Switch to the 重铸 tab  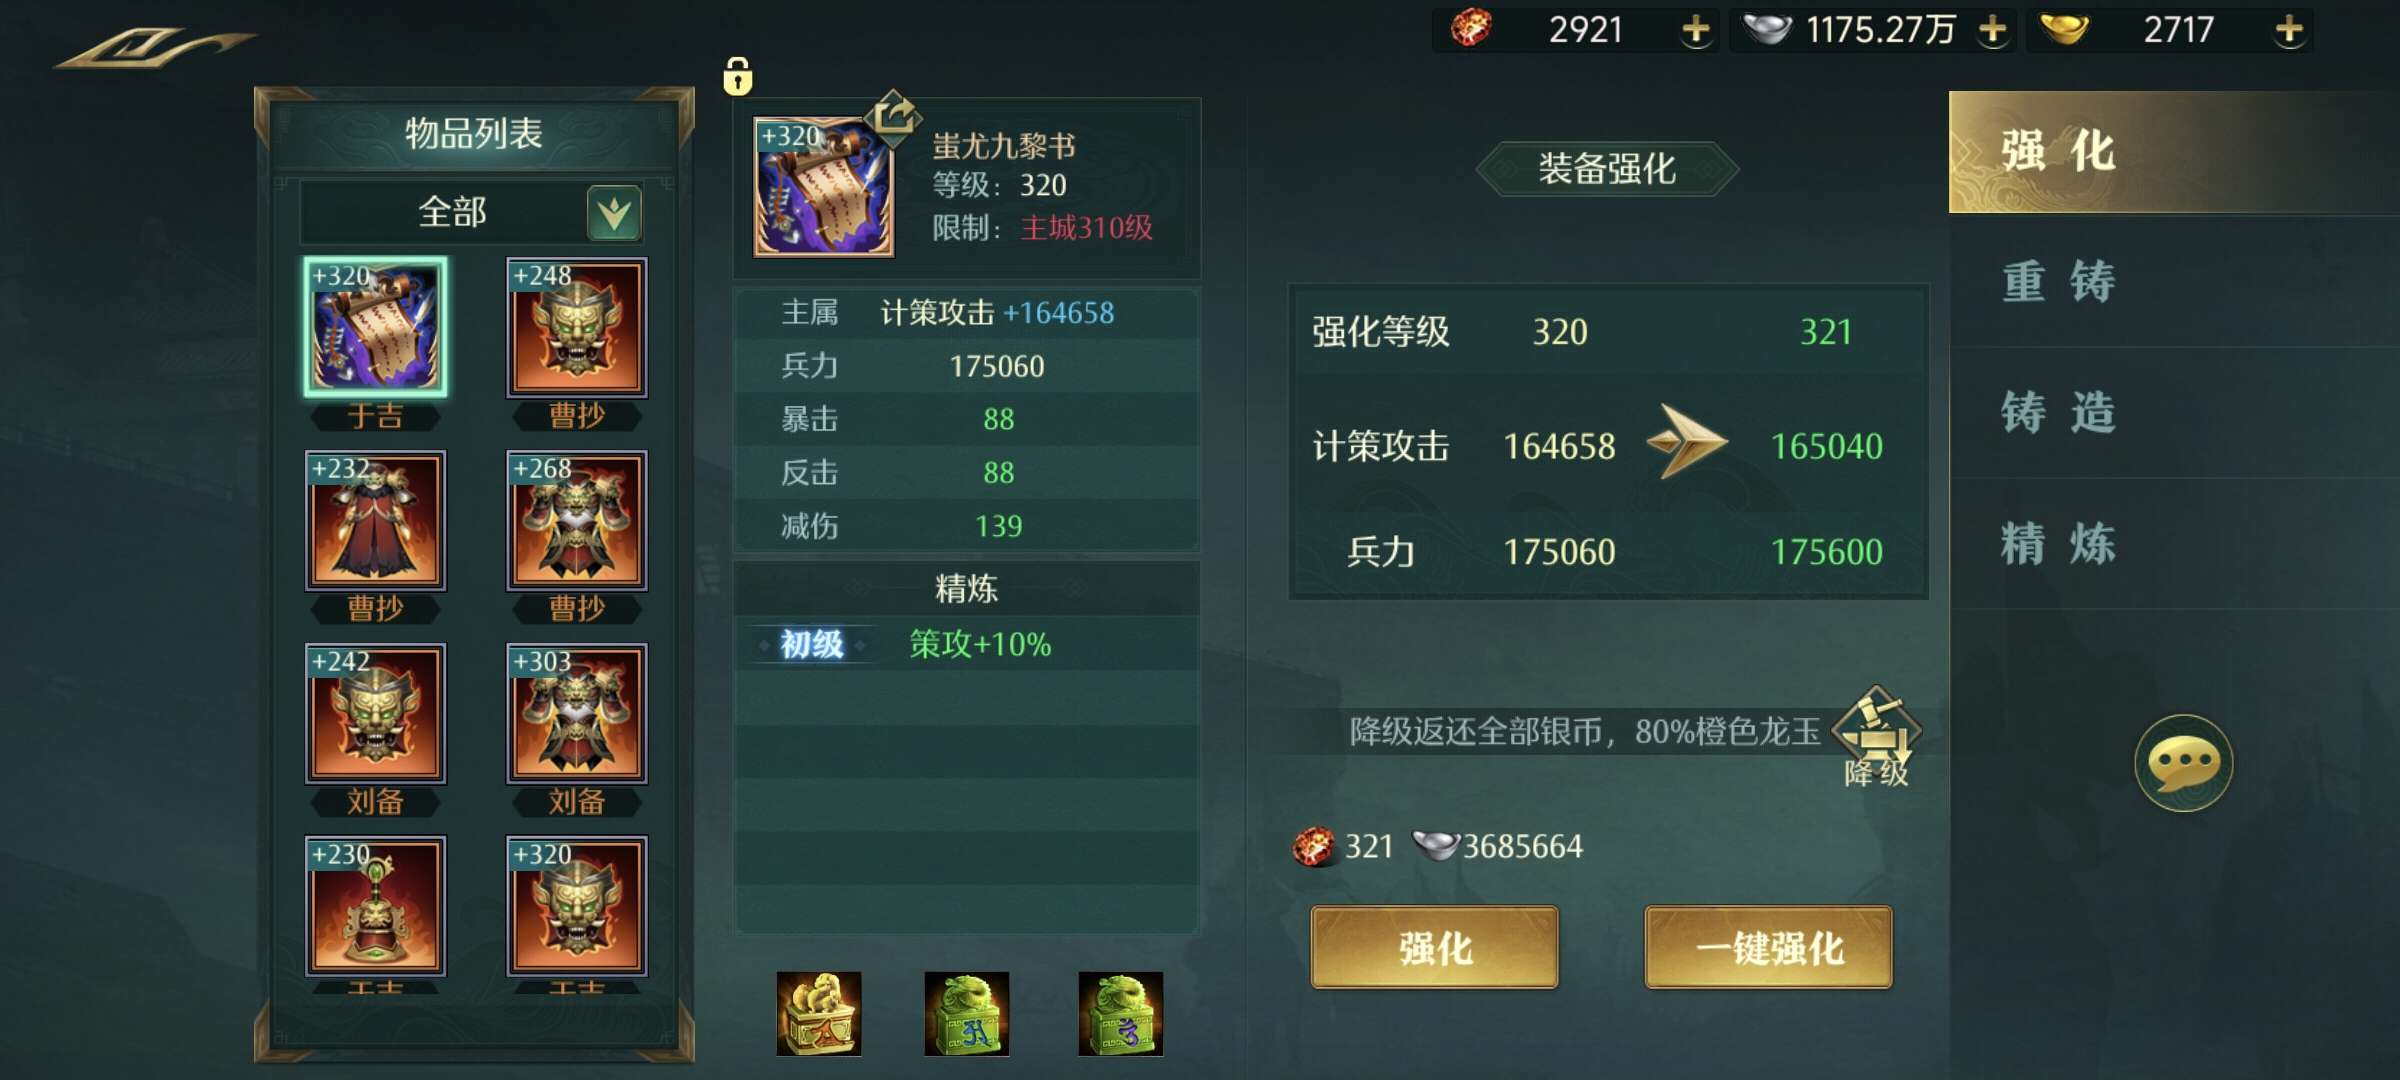(x=2058, y=281)
